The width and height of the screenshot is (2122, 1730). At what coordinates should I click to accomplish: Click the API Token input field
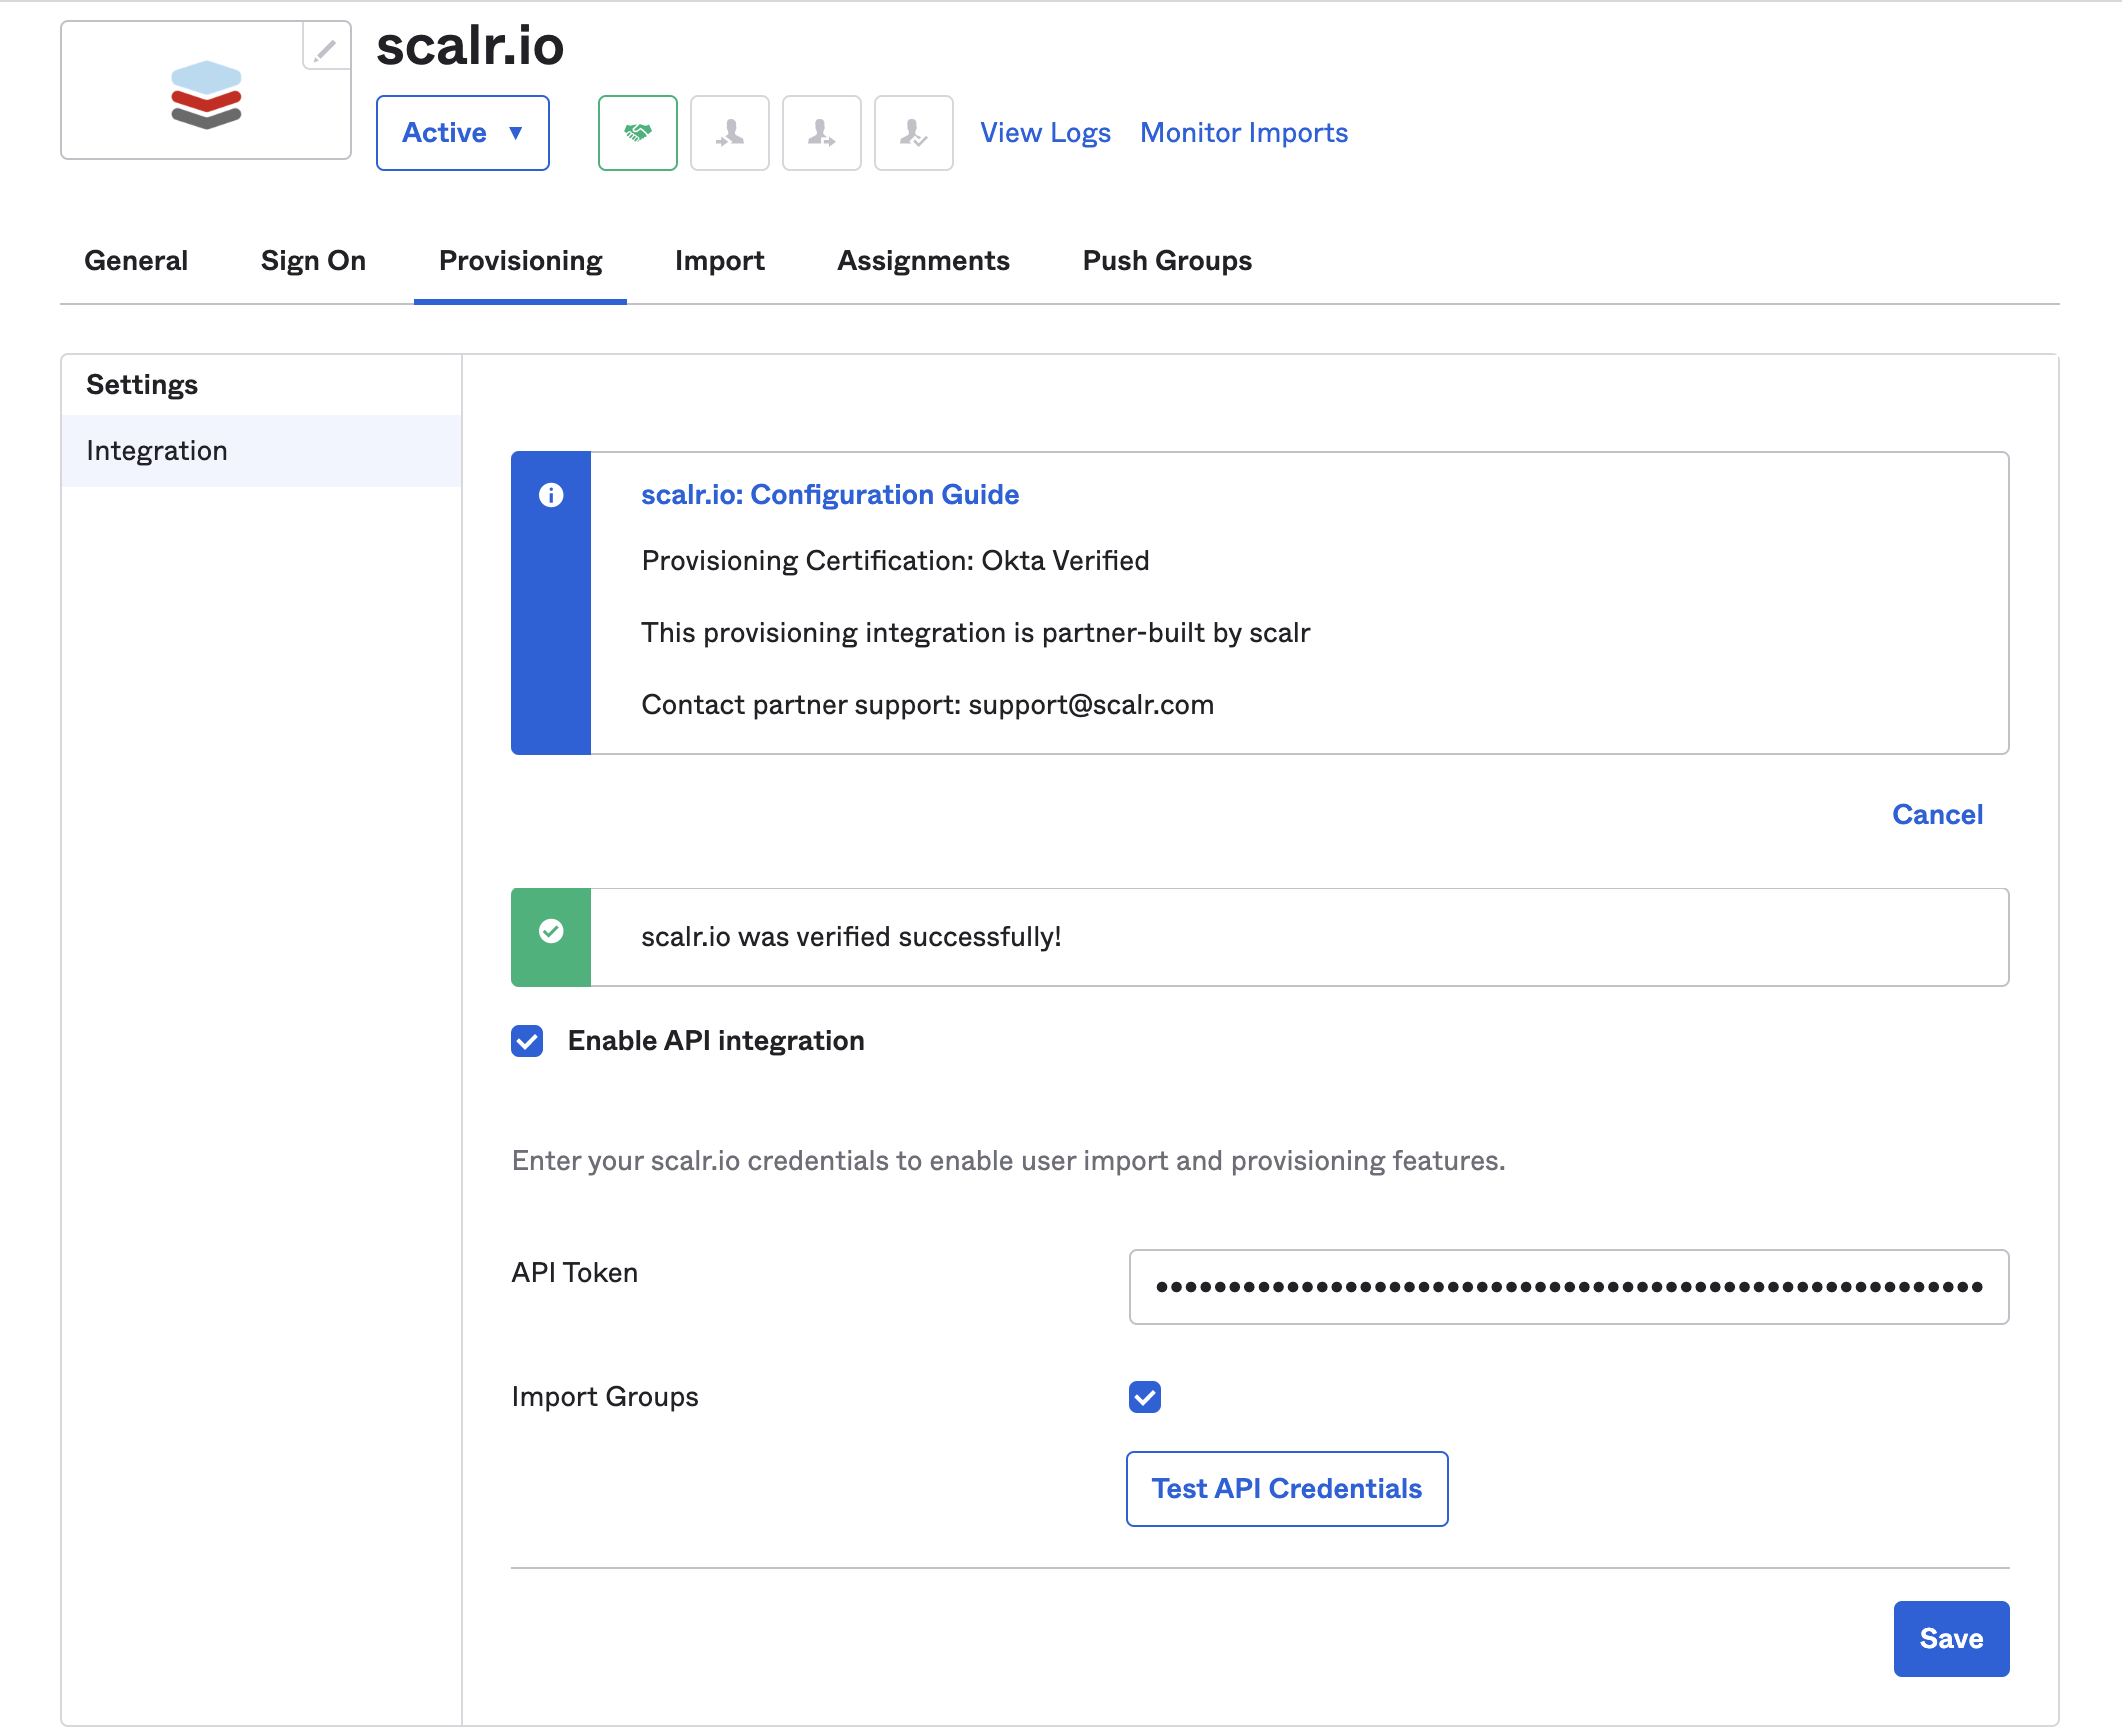click(x=1568, y=1287)
